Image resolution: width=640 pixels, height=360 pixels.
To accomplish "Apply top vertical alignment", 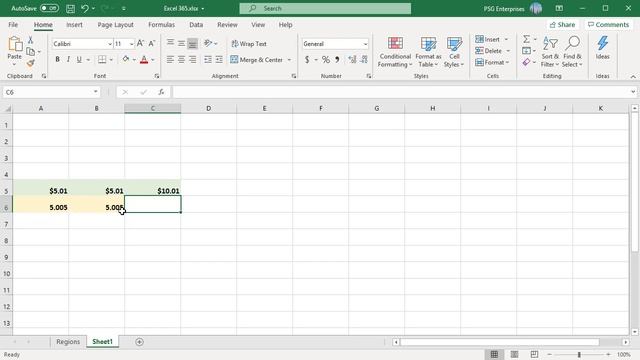I will (170, 43).
